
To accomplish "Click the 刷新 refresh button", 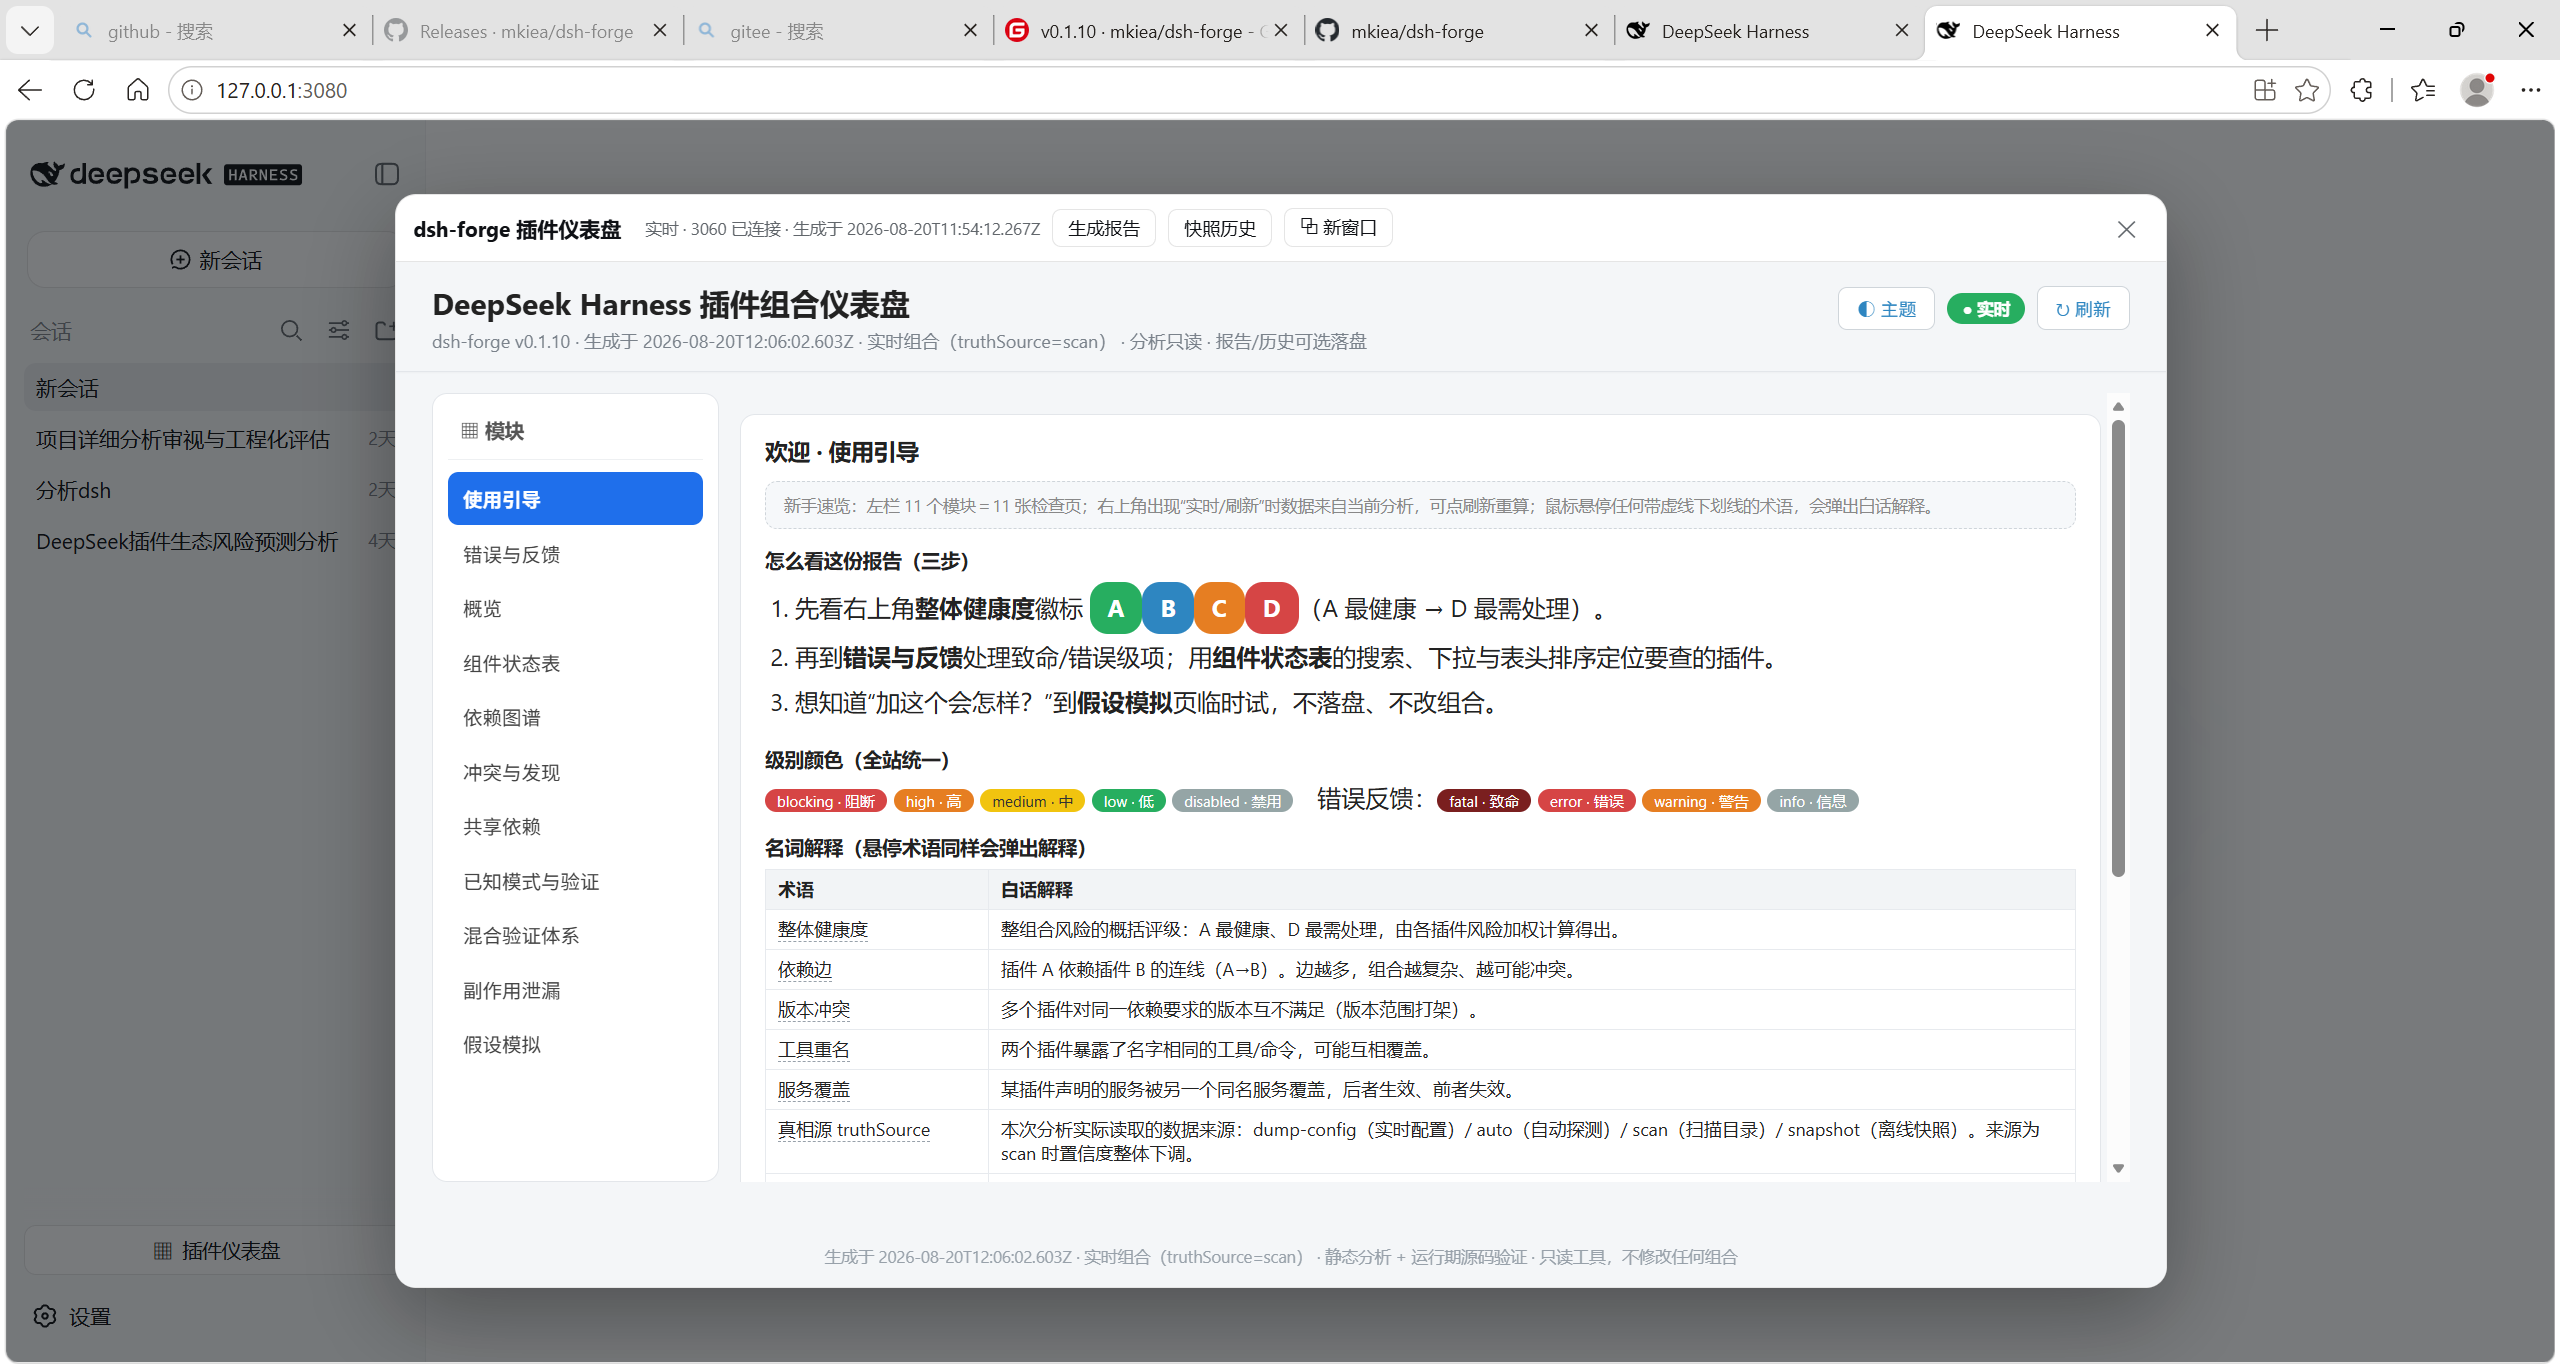I will pyautogui.click(x=2083, y=309).
